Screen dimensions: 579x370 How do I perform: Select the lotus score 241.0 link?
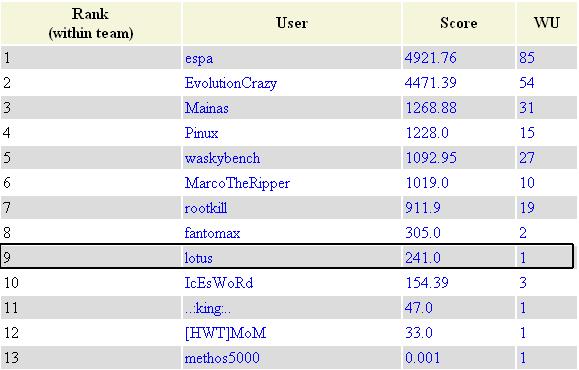pos(423,258)
